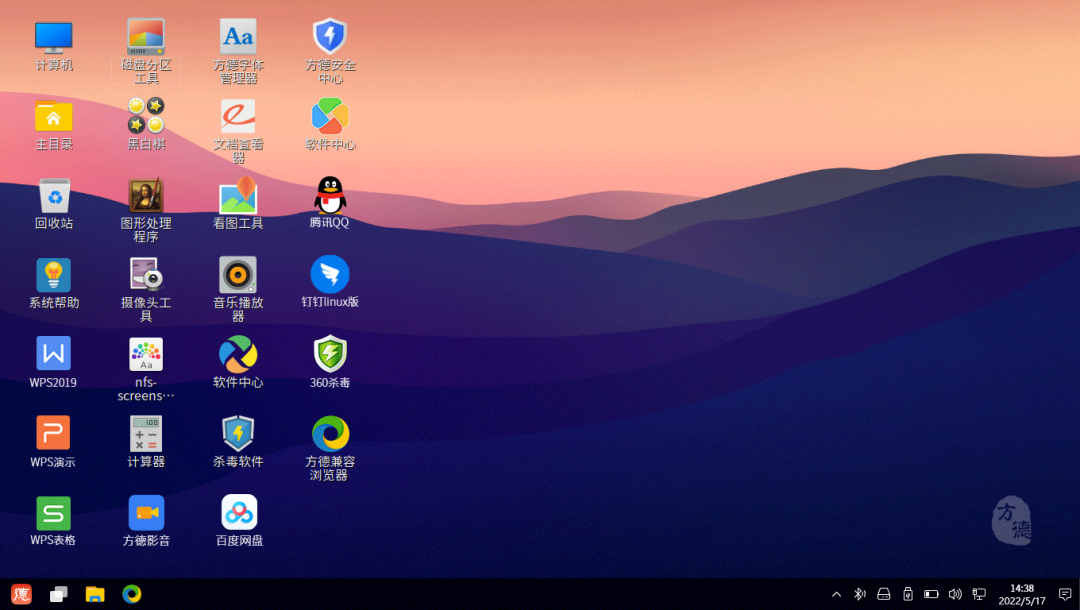Image resolution: width=1080 pixels, height=610 pixels.
Task: Open file manager from the taskbar
Action: pos(95,594)
